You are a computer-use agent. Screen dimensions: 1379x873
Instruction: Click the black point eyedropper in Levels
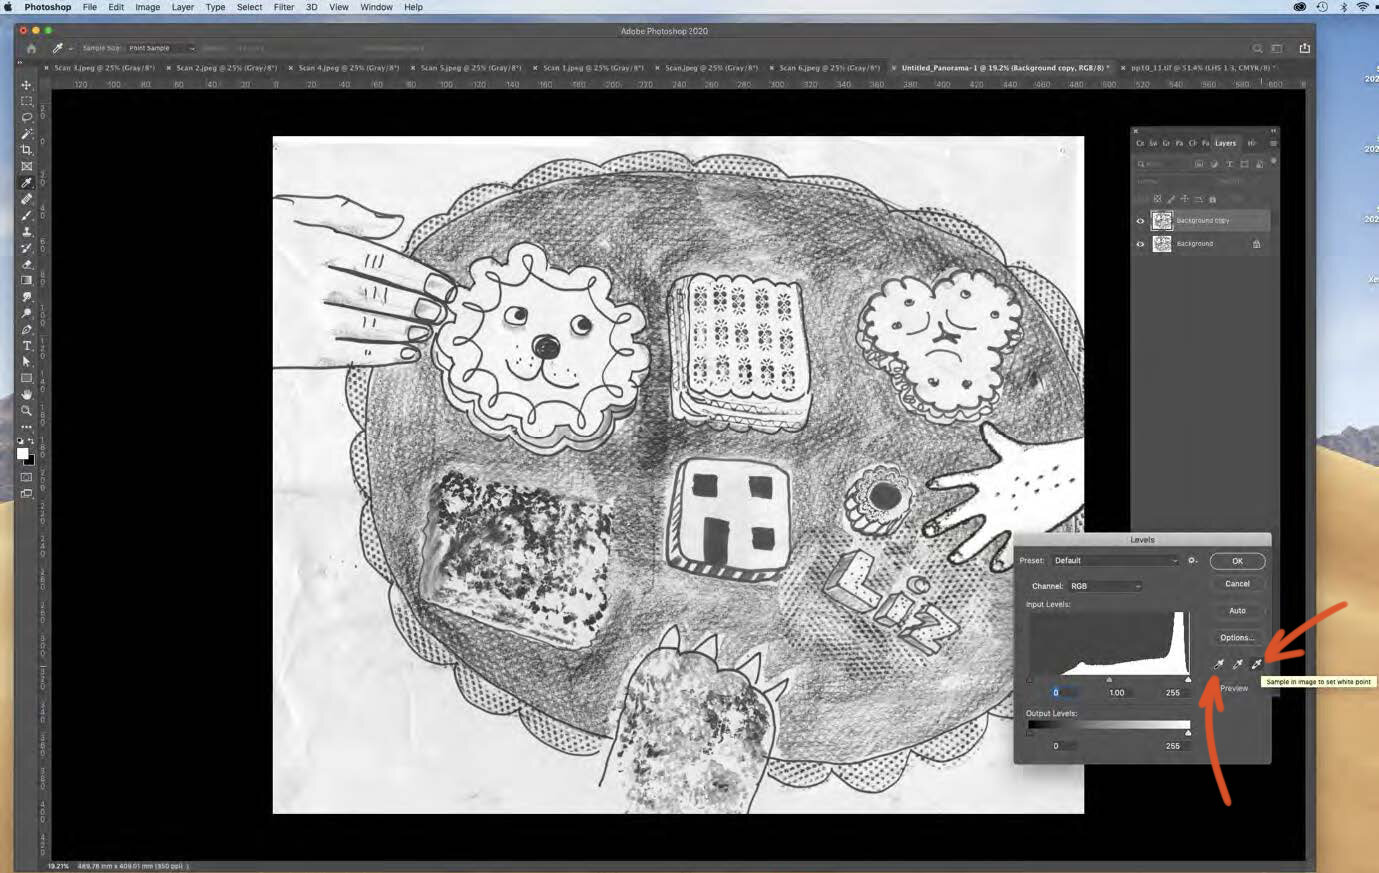point(1218,664)
